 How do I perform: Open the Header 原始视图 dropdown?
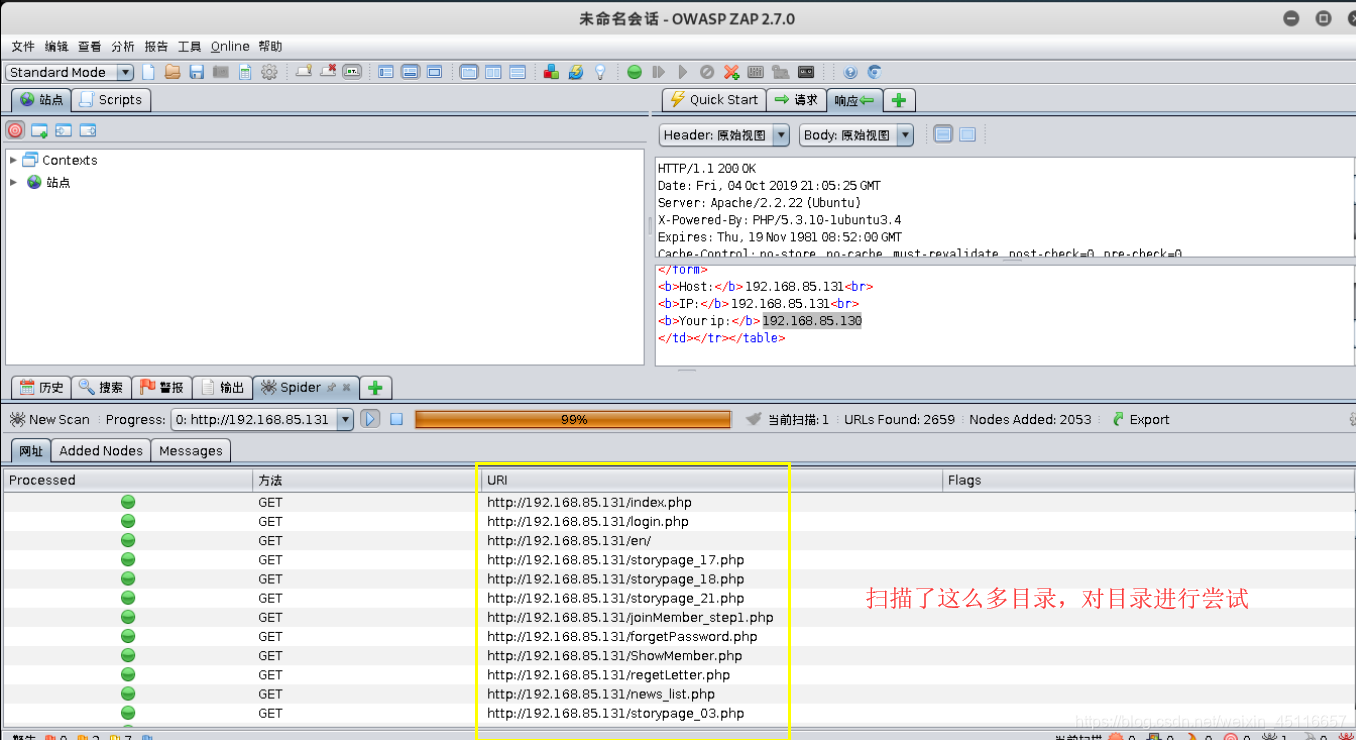725,135
